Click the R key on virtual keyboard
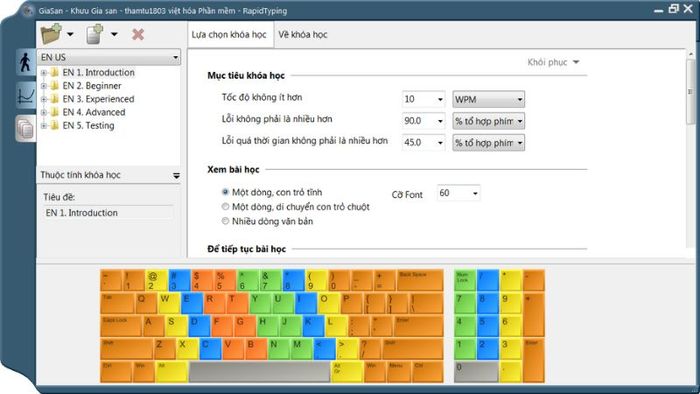The width and height of the screenshot is (700, 394). click(215, 303)
